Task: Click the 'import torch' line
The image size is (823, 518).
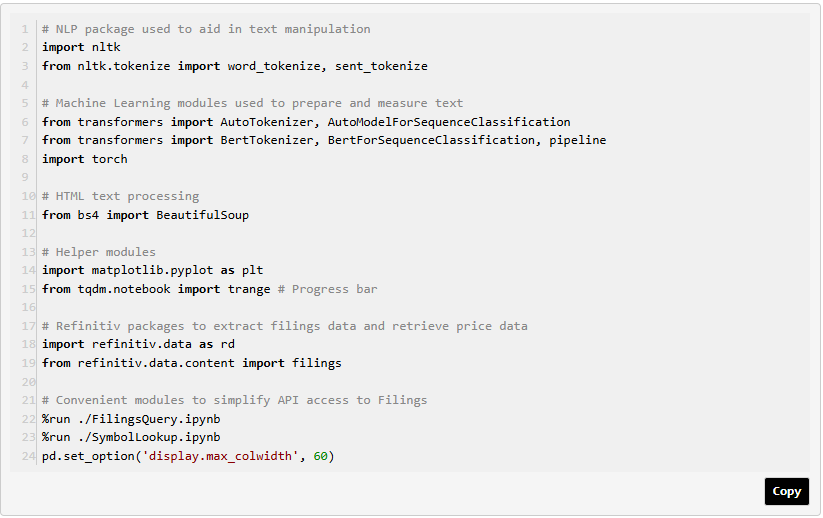Action: pyautogui.click(x=85, y=159)
